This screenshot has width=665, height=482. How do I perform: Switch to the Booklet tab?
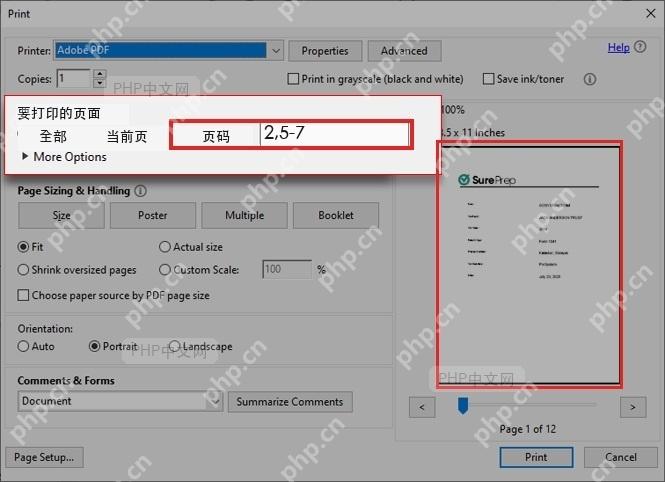(336, 215)
